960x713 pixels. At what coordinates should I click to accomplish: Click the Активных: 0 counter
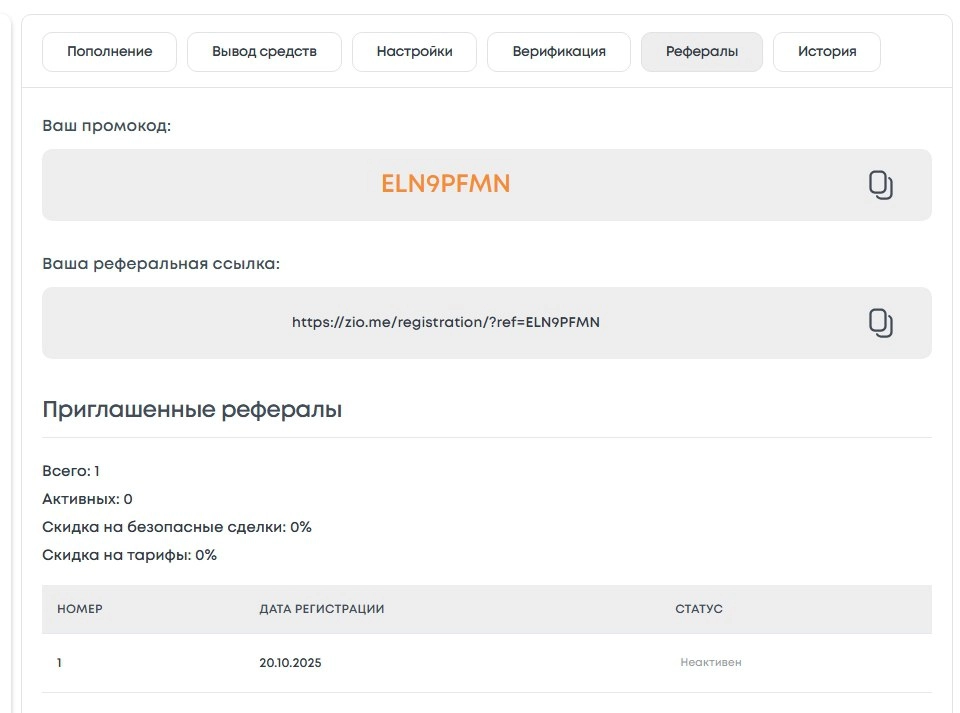coord(88,499)
